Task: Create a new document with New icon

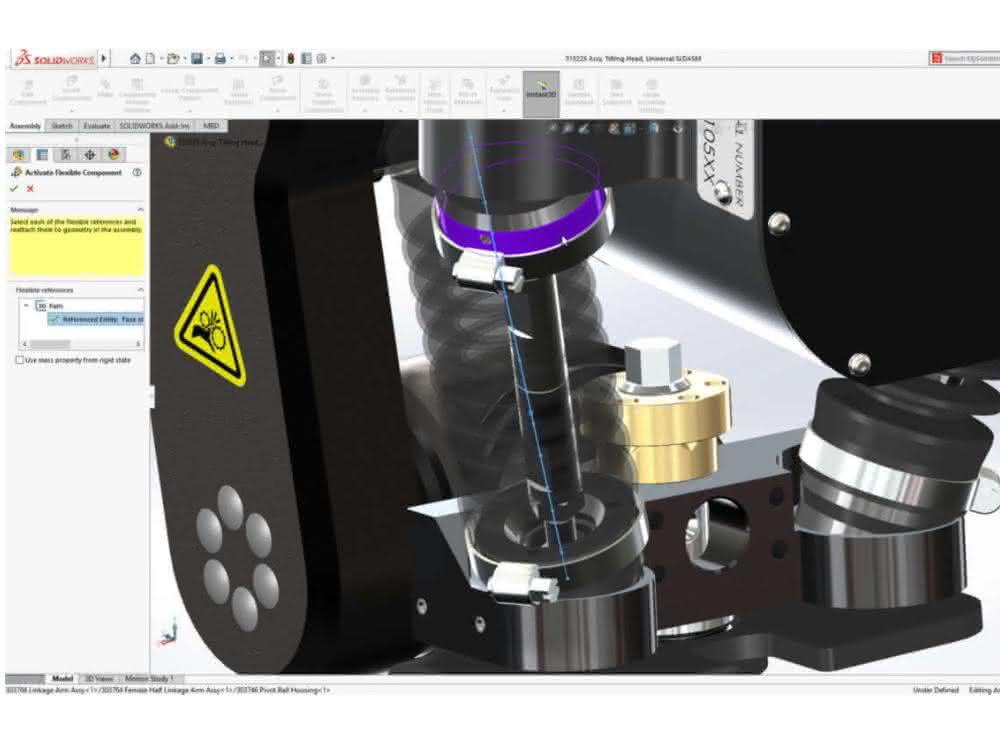Action: point(151,59)
